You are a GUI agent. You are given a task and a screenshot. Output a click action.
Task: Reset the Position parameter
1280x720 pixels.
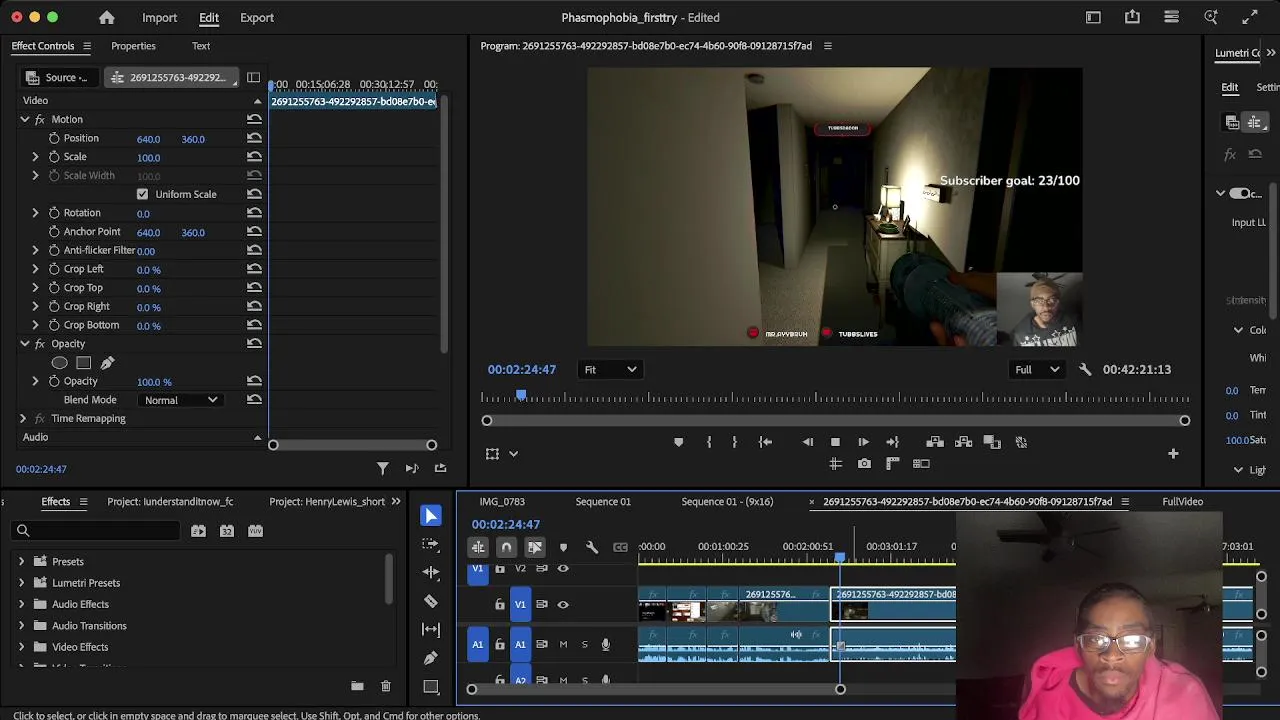pyautogui.click(x=254, y=138)
